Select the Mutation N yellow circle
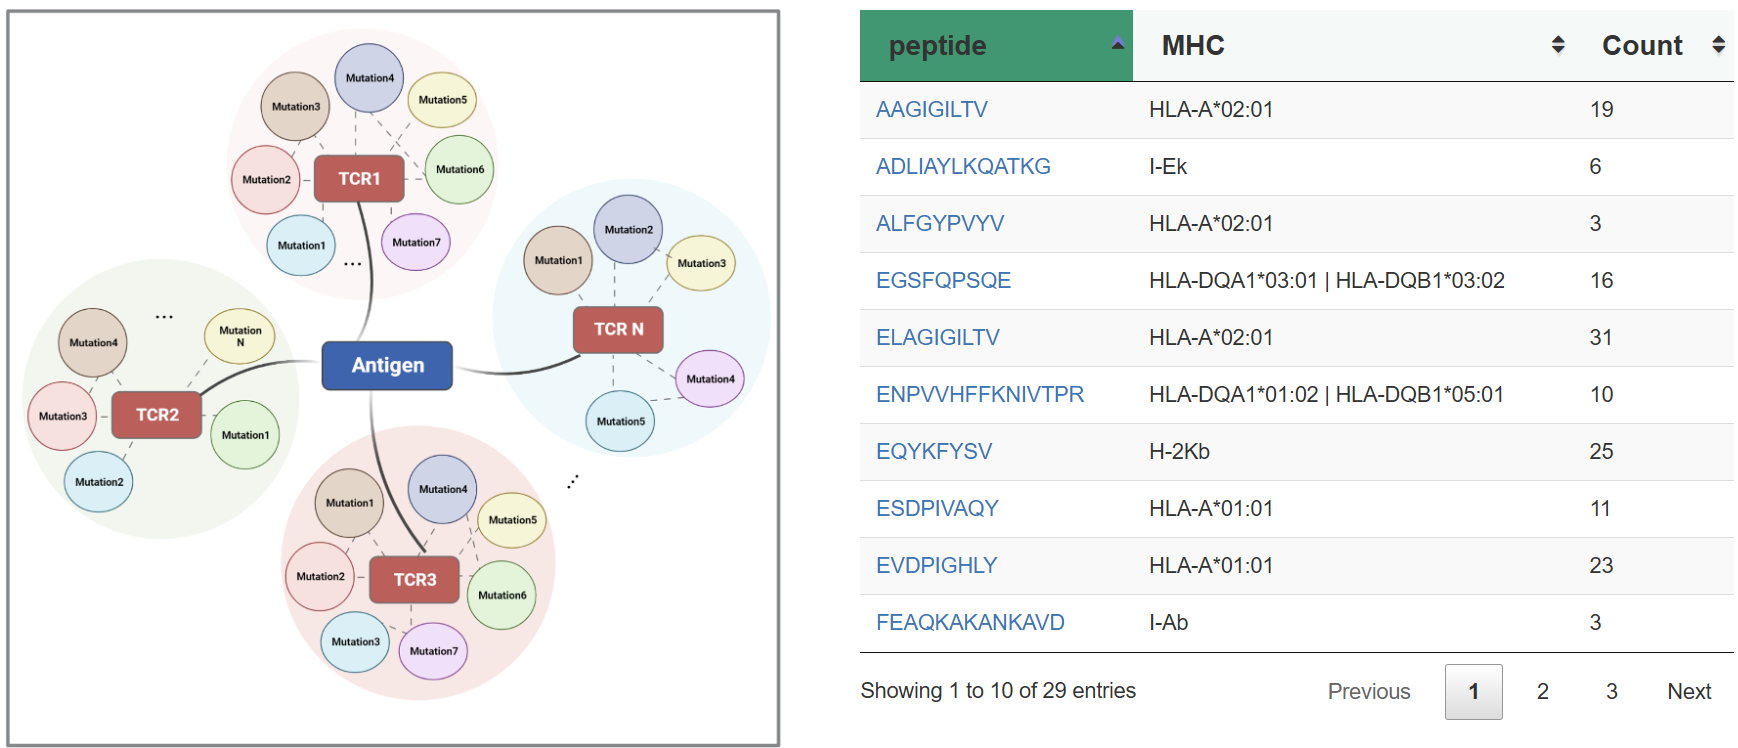Viewport: 1738px width, 748px height. [240, 336]
